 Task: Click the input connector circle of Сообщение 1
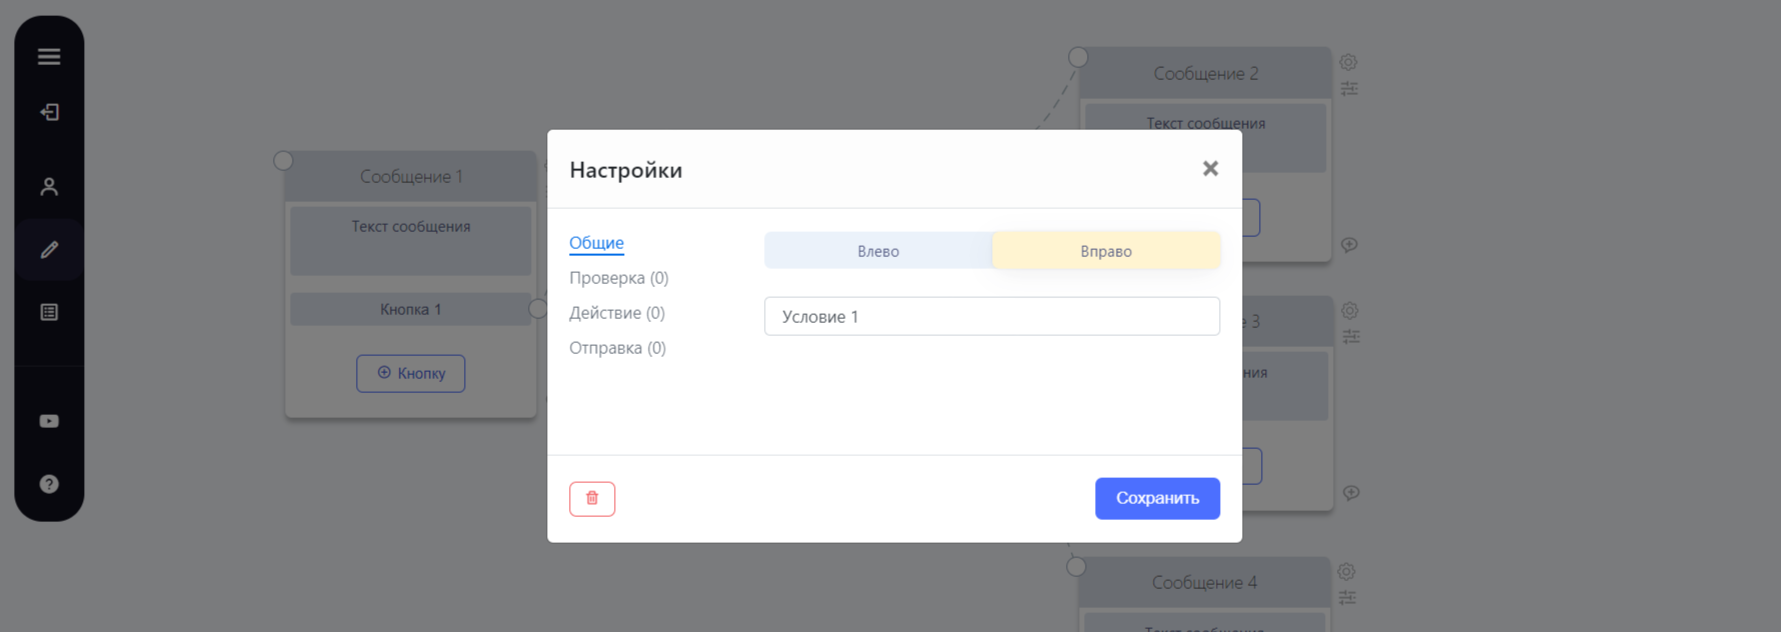284,161
